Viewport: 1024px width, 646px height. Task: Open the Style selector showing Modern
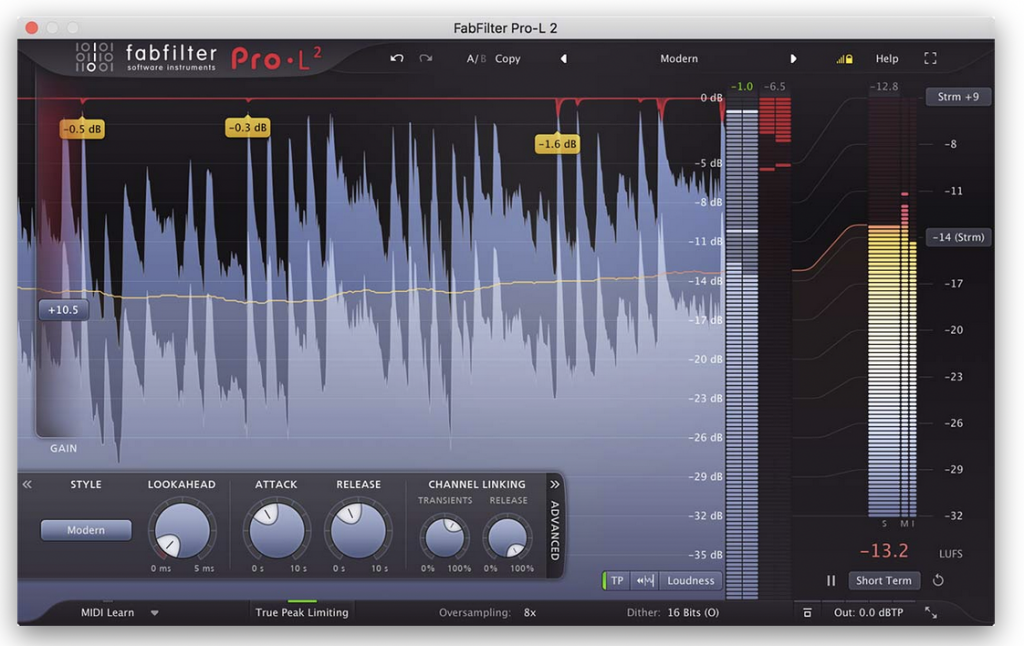[x=86, y=530]
